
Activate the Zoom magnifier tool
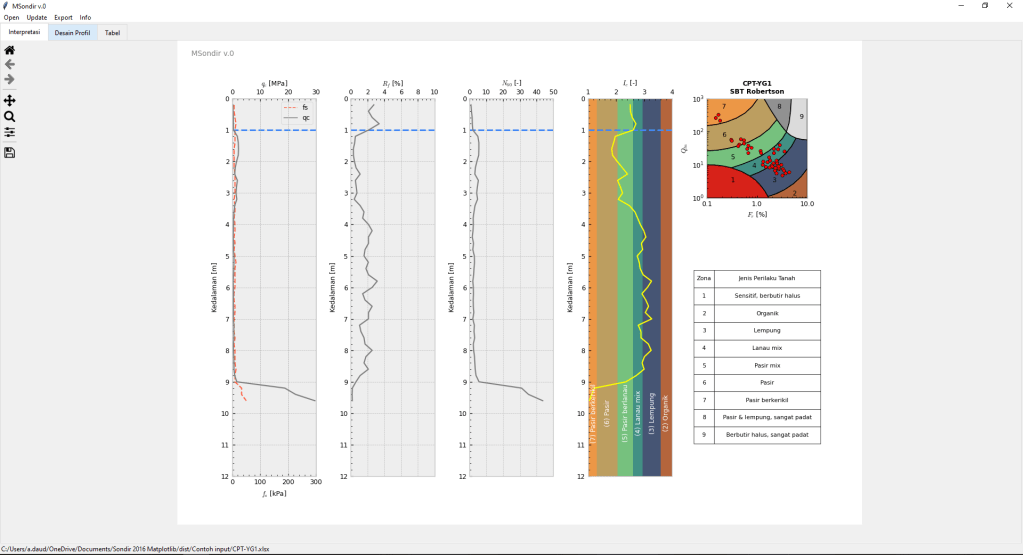tap(10, 117)
